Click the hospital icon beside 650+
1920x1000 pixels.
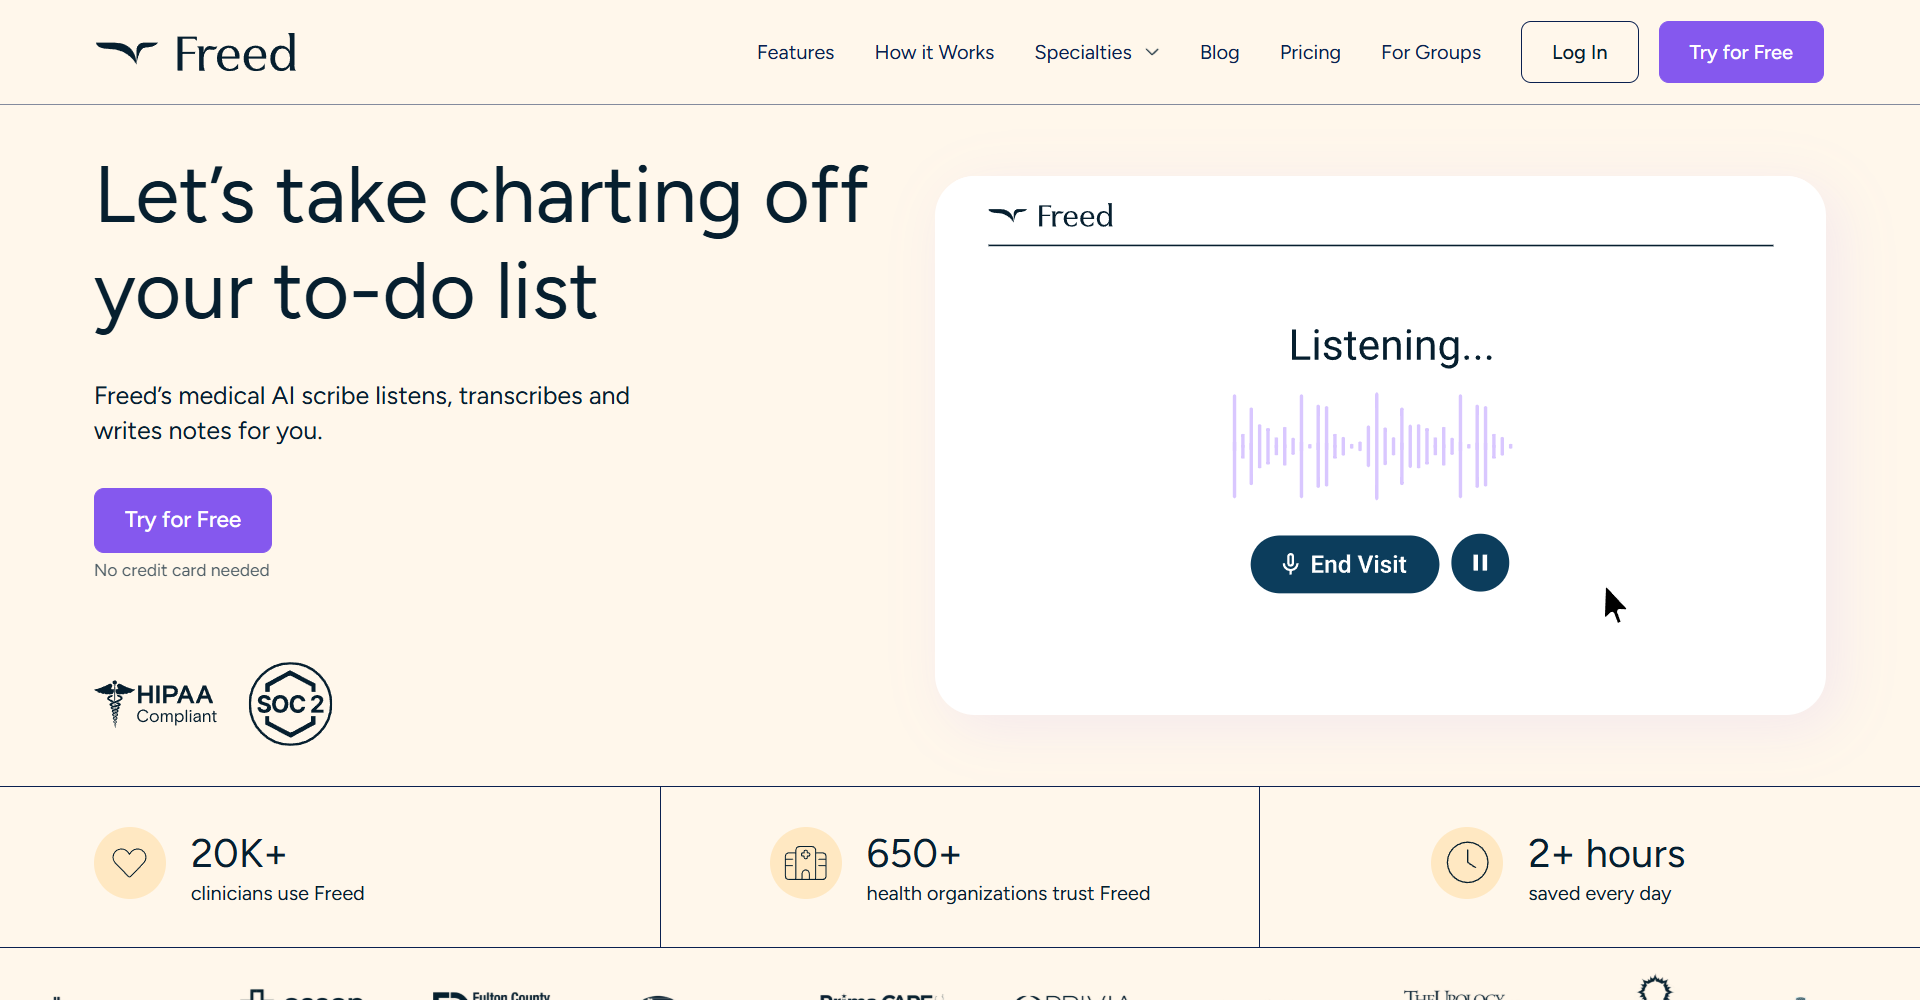pos(805,863)
